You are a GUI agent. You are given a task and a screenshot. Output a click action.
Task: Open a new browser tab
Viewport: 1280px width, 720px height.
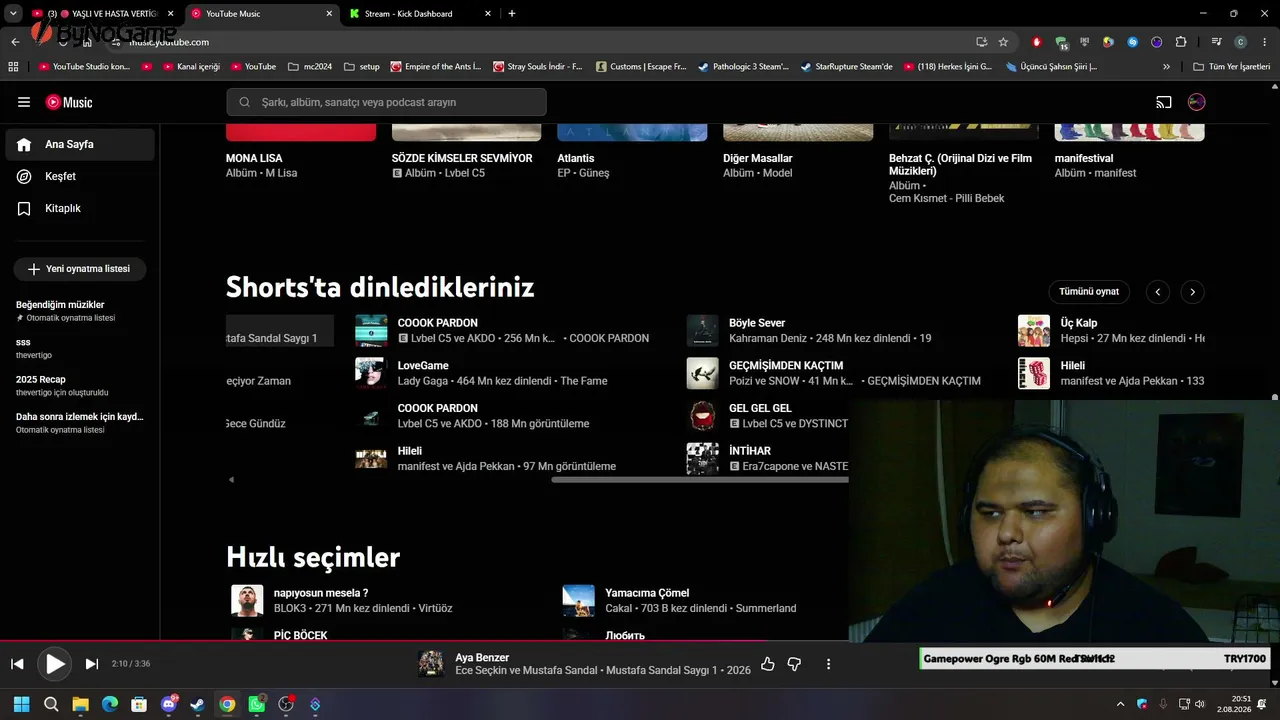pos(512,14)
